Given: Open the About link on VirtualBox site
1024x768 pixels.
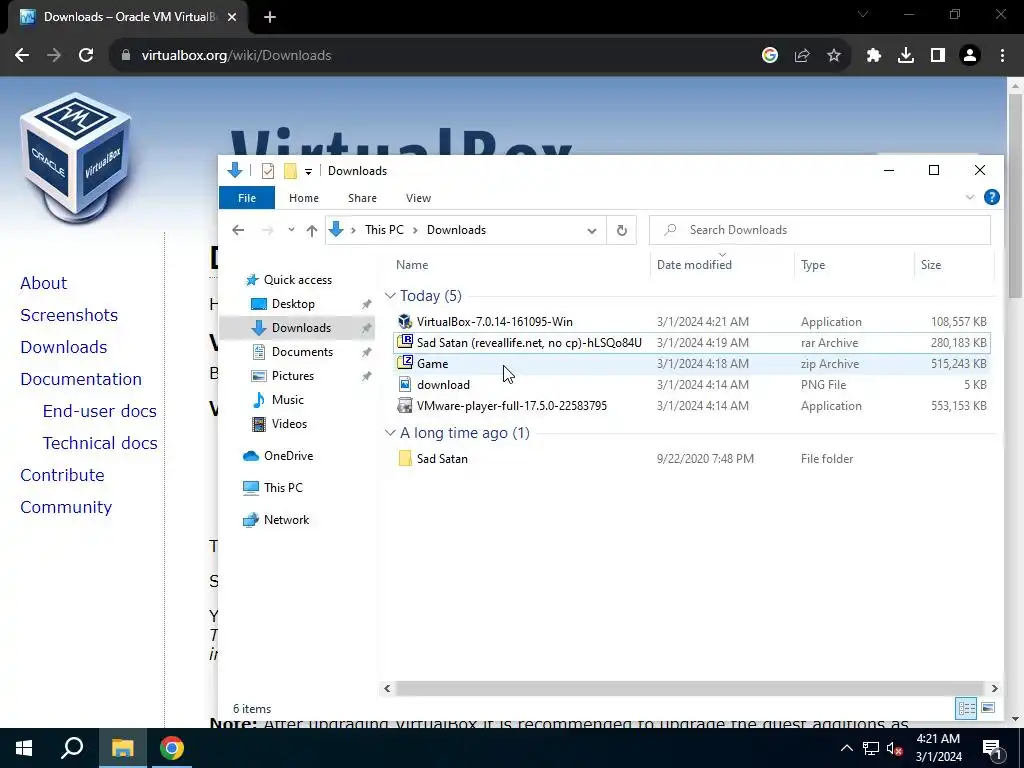Looking at the screenshot, I should click(43, 283).
